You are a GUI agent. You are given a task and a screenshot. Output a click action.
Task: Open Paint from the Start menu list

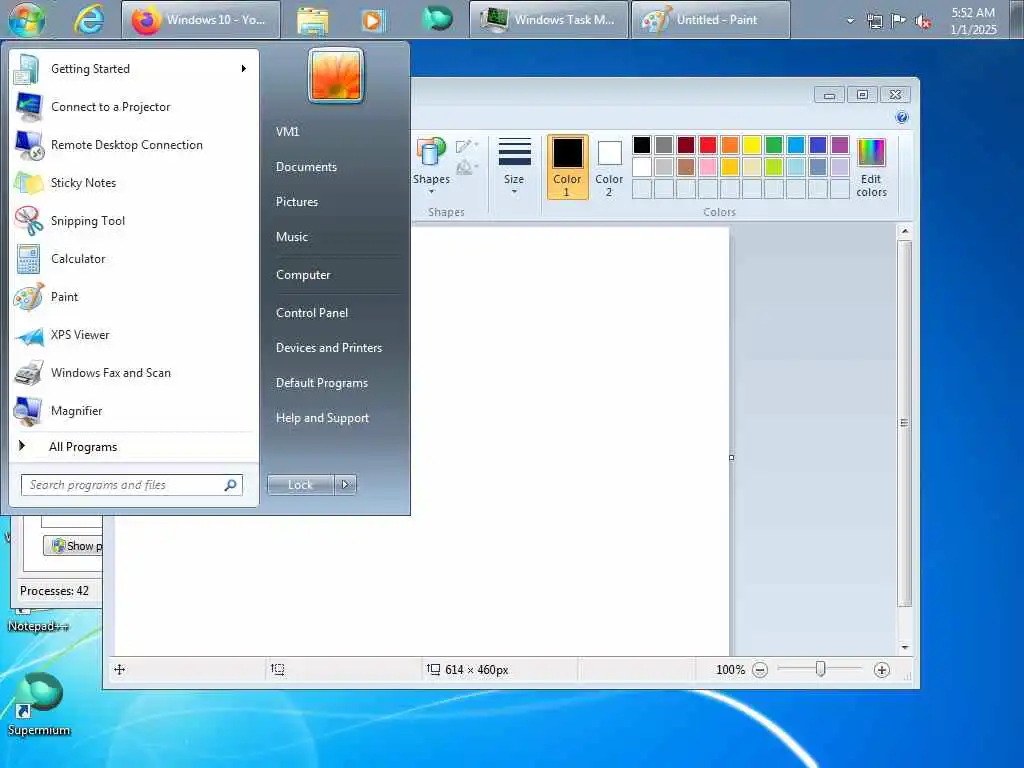134,296
